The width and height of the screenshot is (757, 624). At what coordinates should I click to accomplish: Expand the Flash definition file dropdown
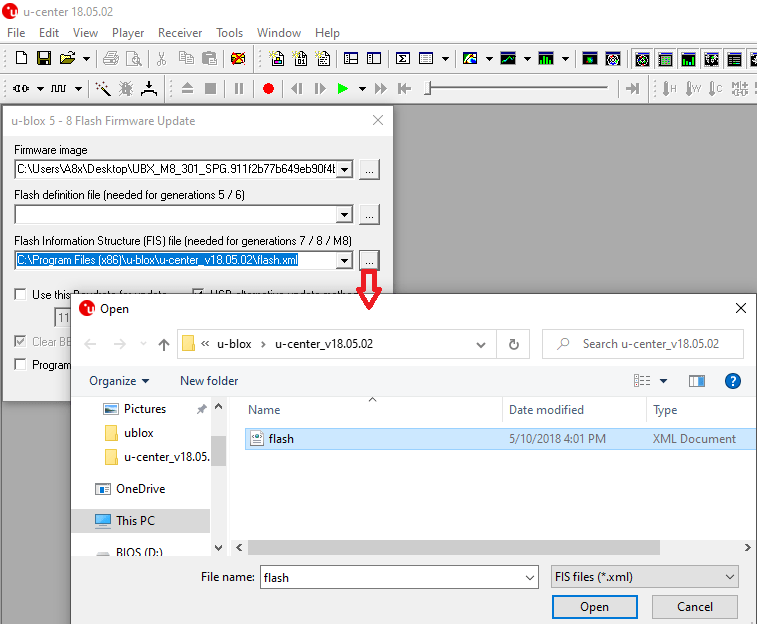tap(345, 214)
